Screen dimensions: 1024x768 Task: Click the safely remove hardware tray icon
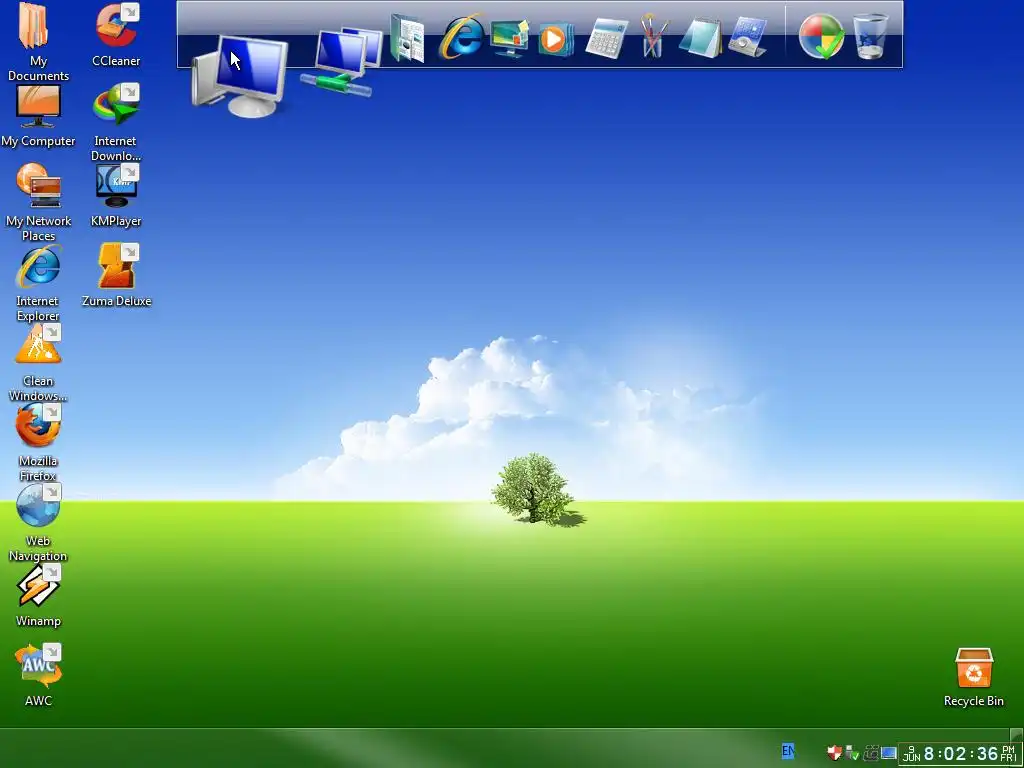click(x=852, y=753)
